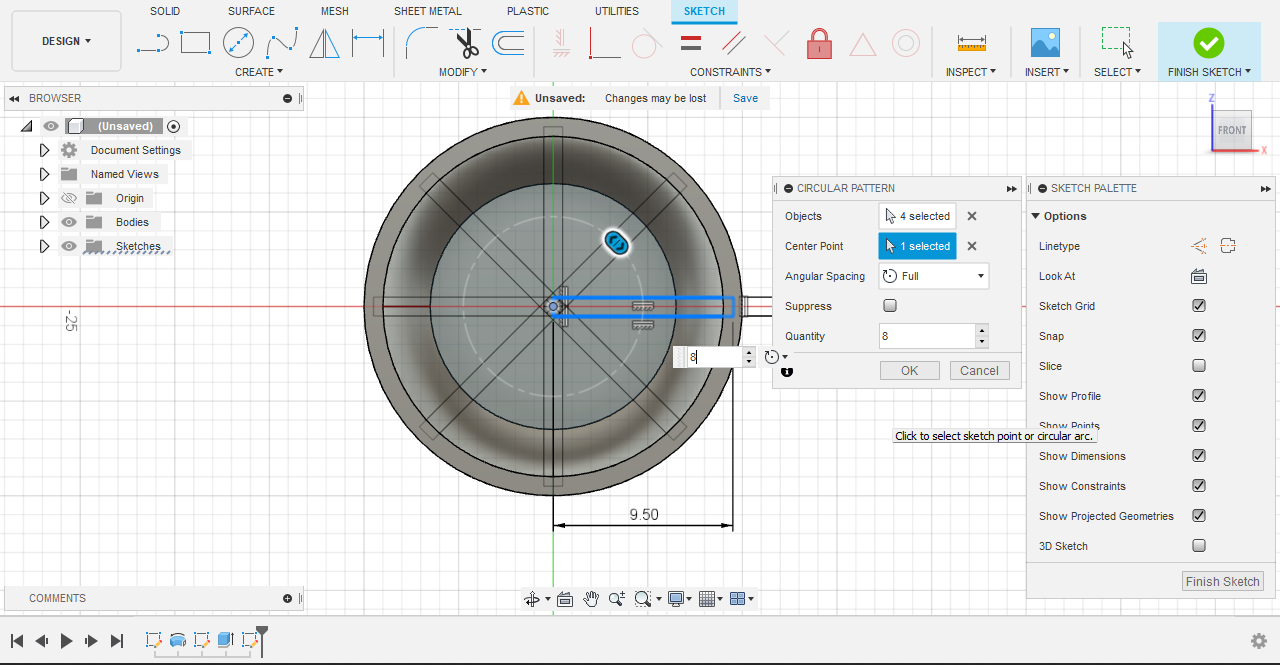
Task: Select the Fillet tool in Modify
Action: pyautogui.click(x=421, y=43)
